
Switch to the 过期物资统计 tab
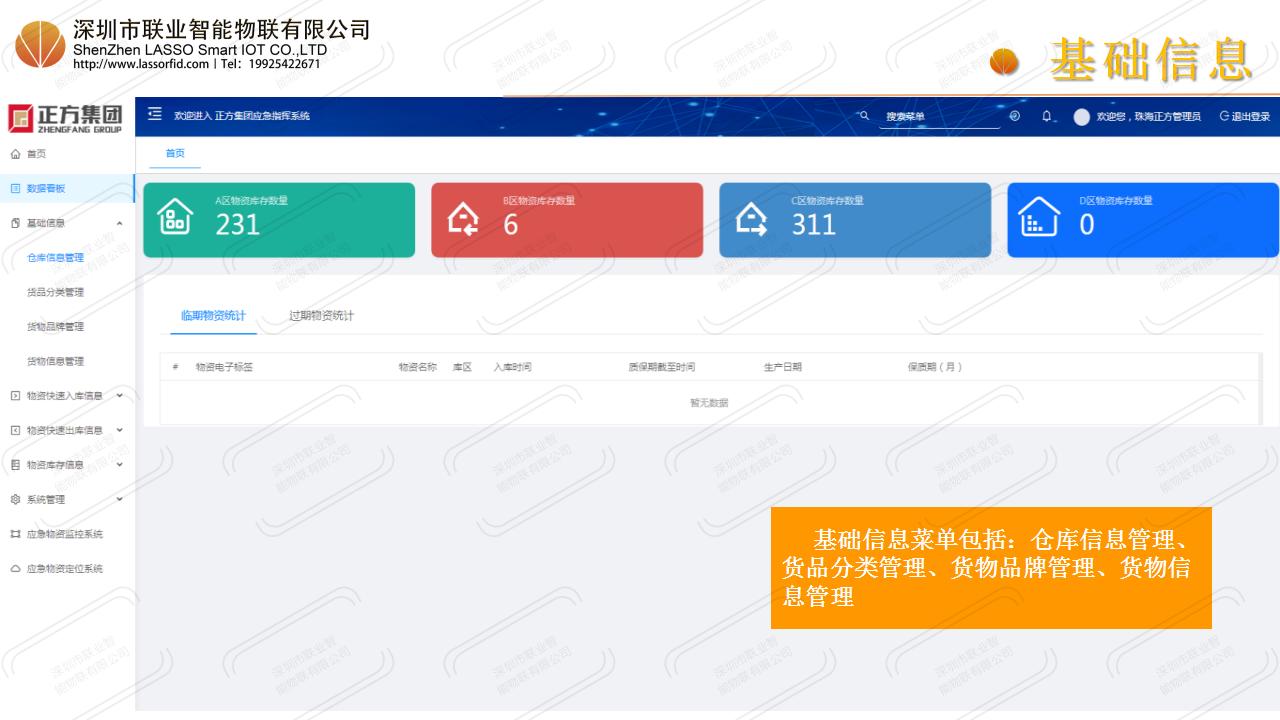321,316
